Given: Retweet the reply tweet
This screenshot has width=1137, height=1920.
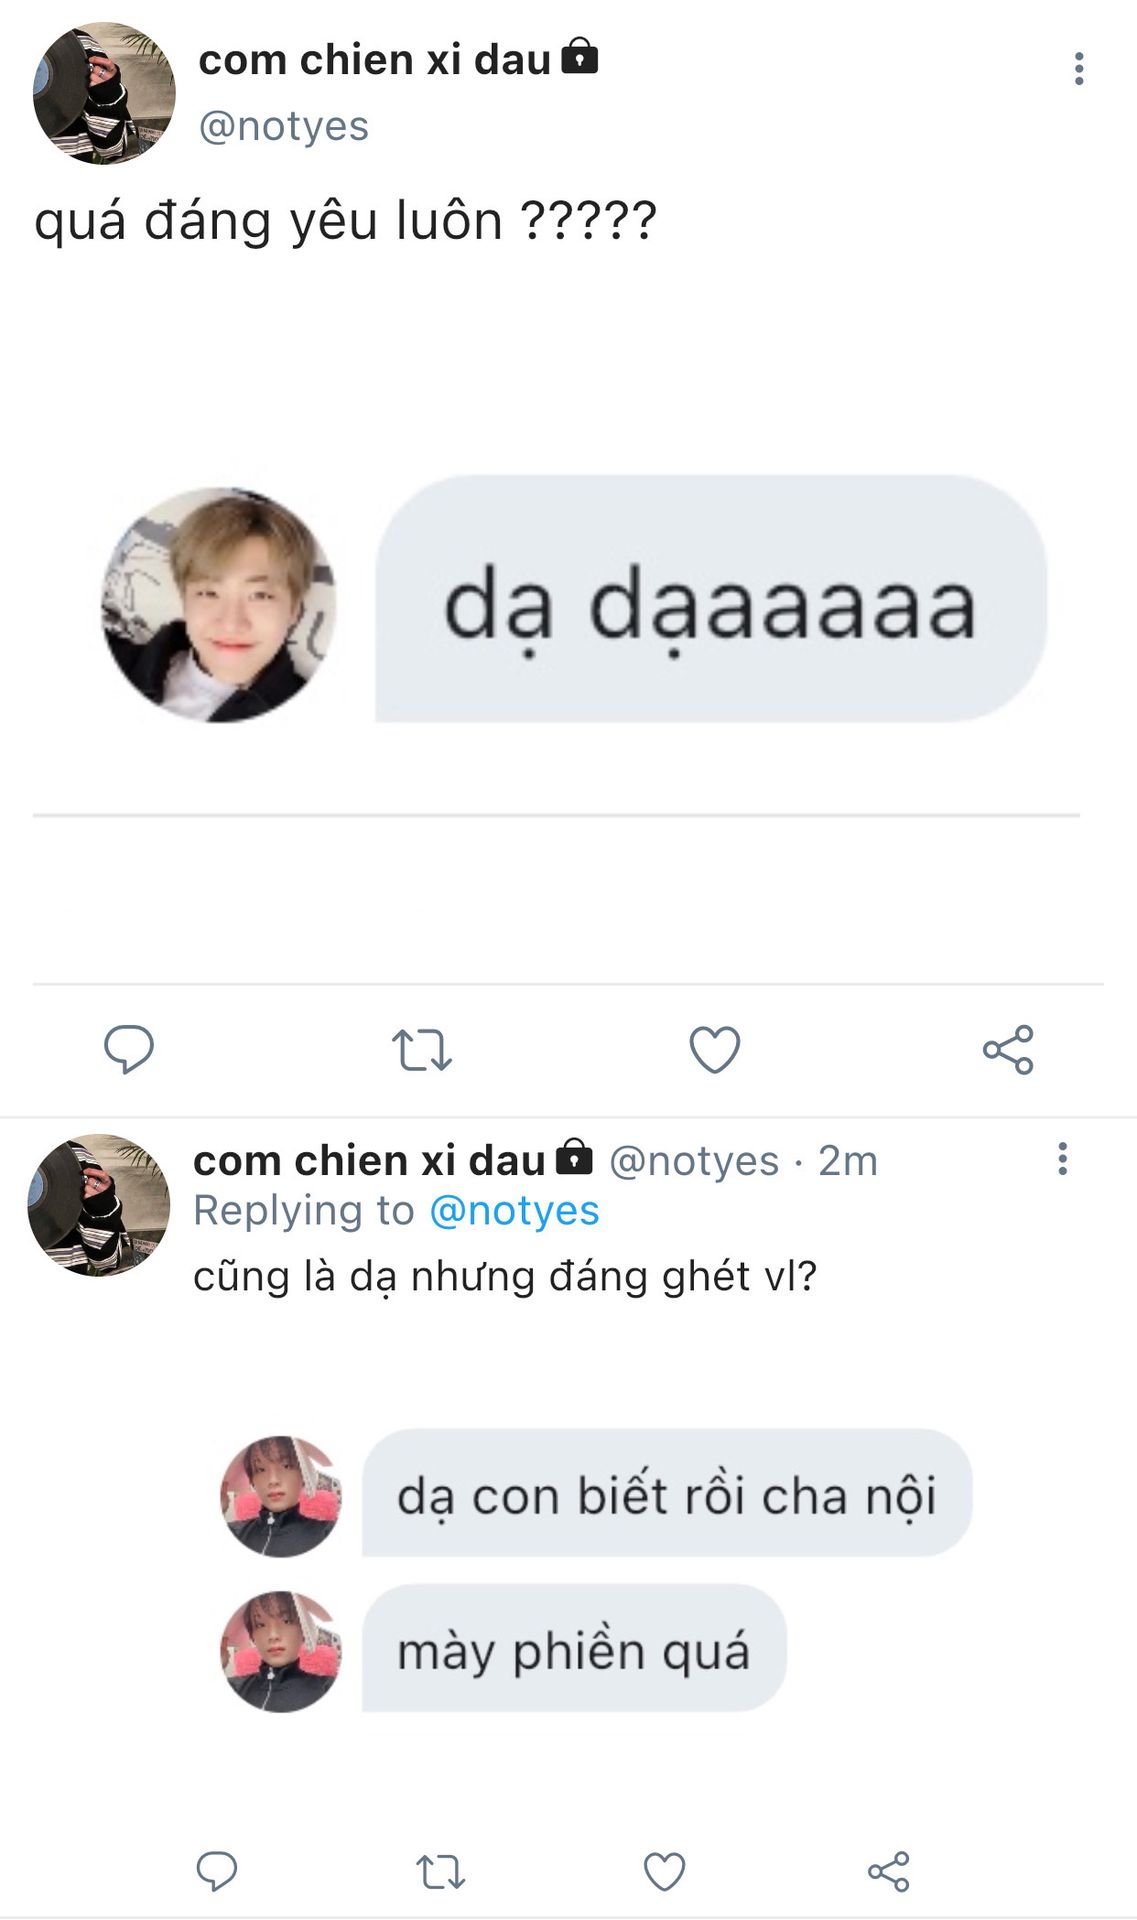Looking at the screenshot, I should 440,1872.
